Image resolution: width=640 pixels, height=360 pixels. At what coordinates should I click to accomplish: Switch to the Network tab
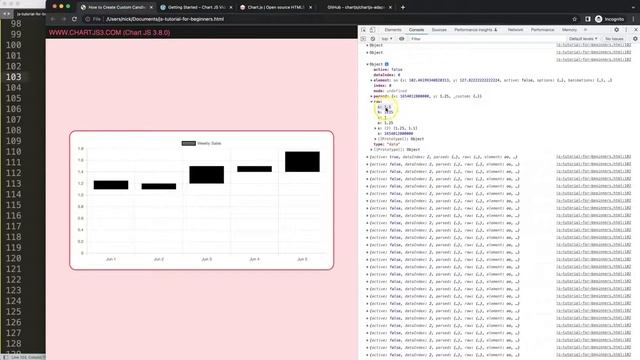coord(515,30)
